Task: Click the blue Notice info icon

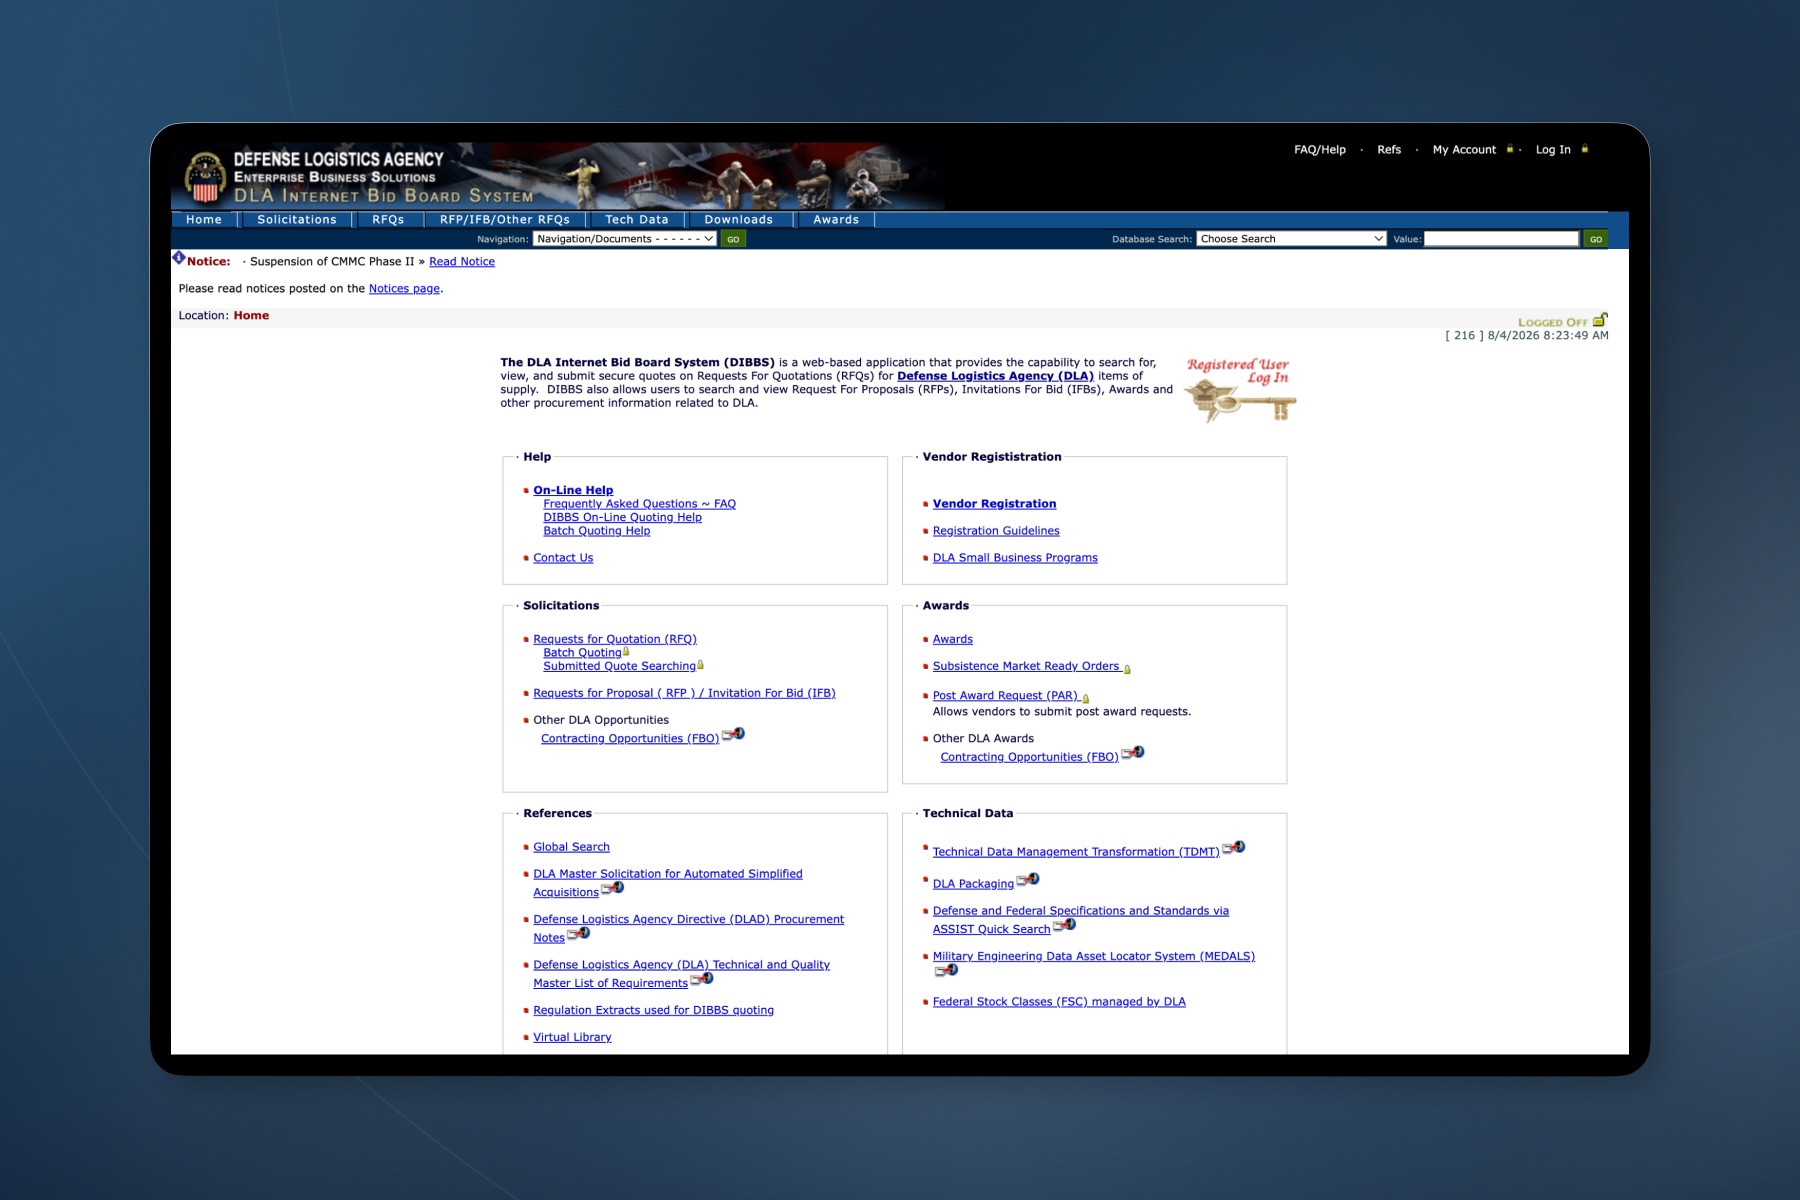Action: (x=179, y=258)
